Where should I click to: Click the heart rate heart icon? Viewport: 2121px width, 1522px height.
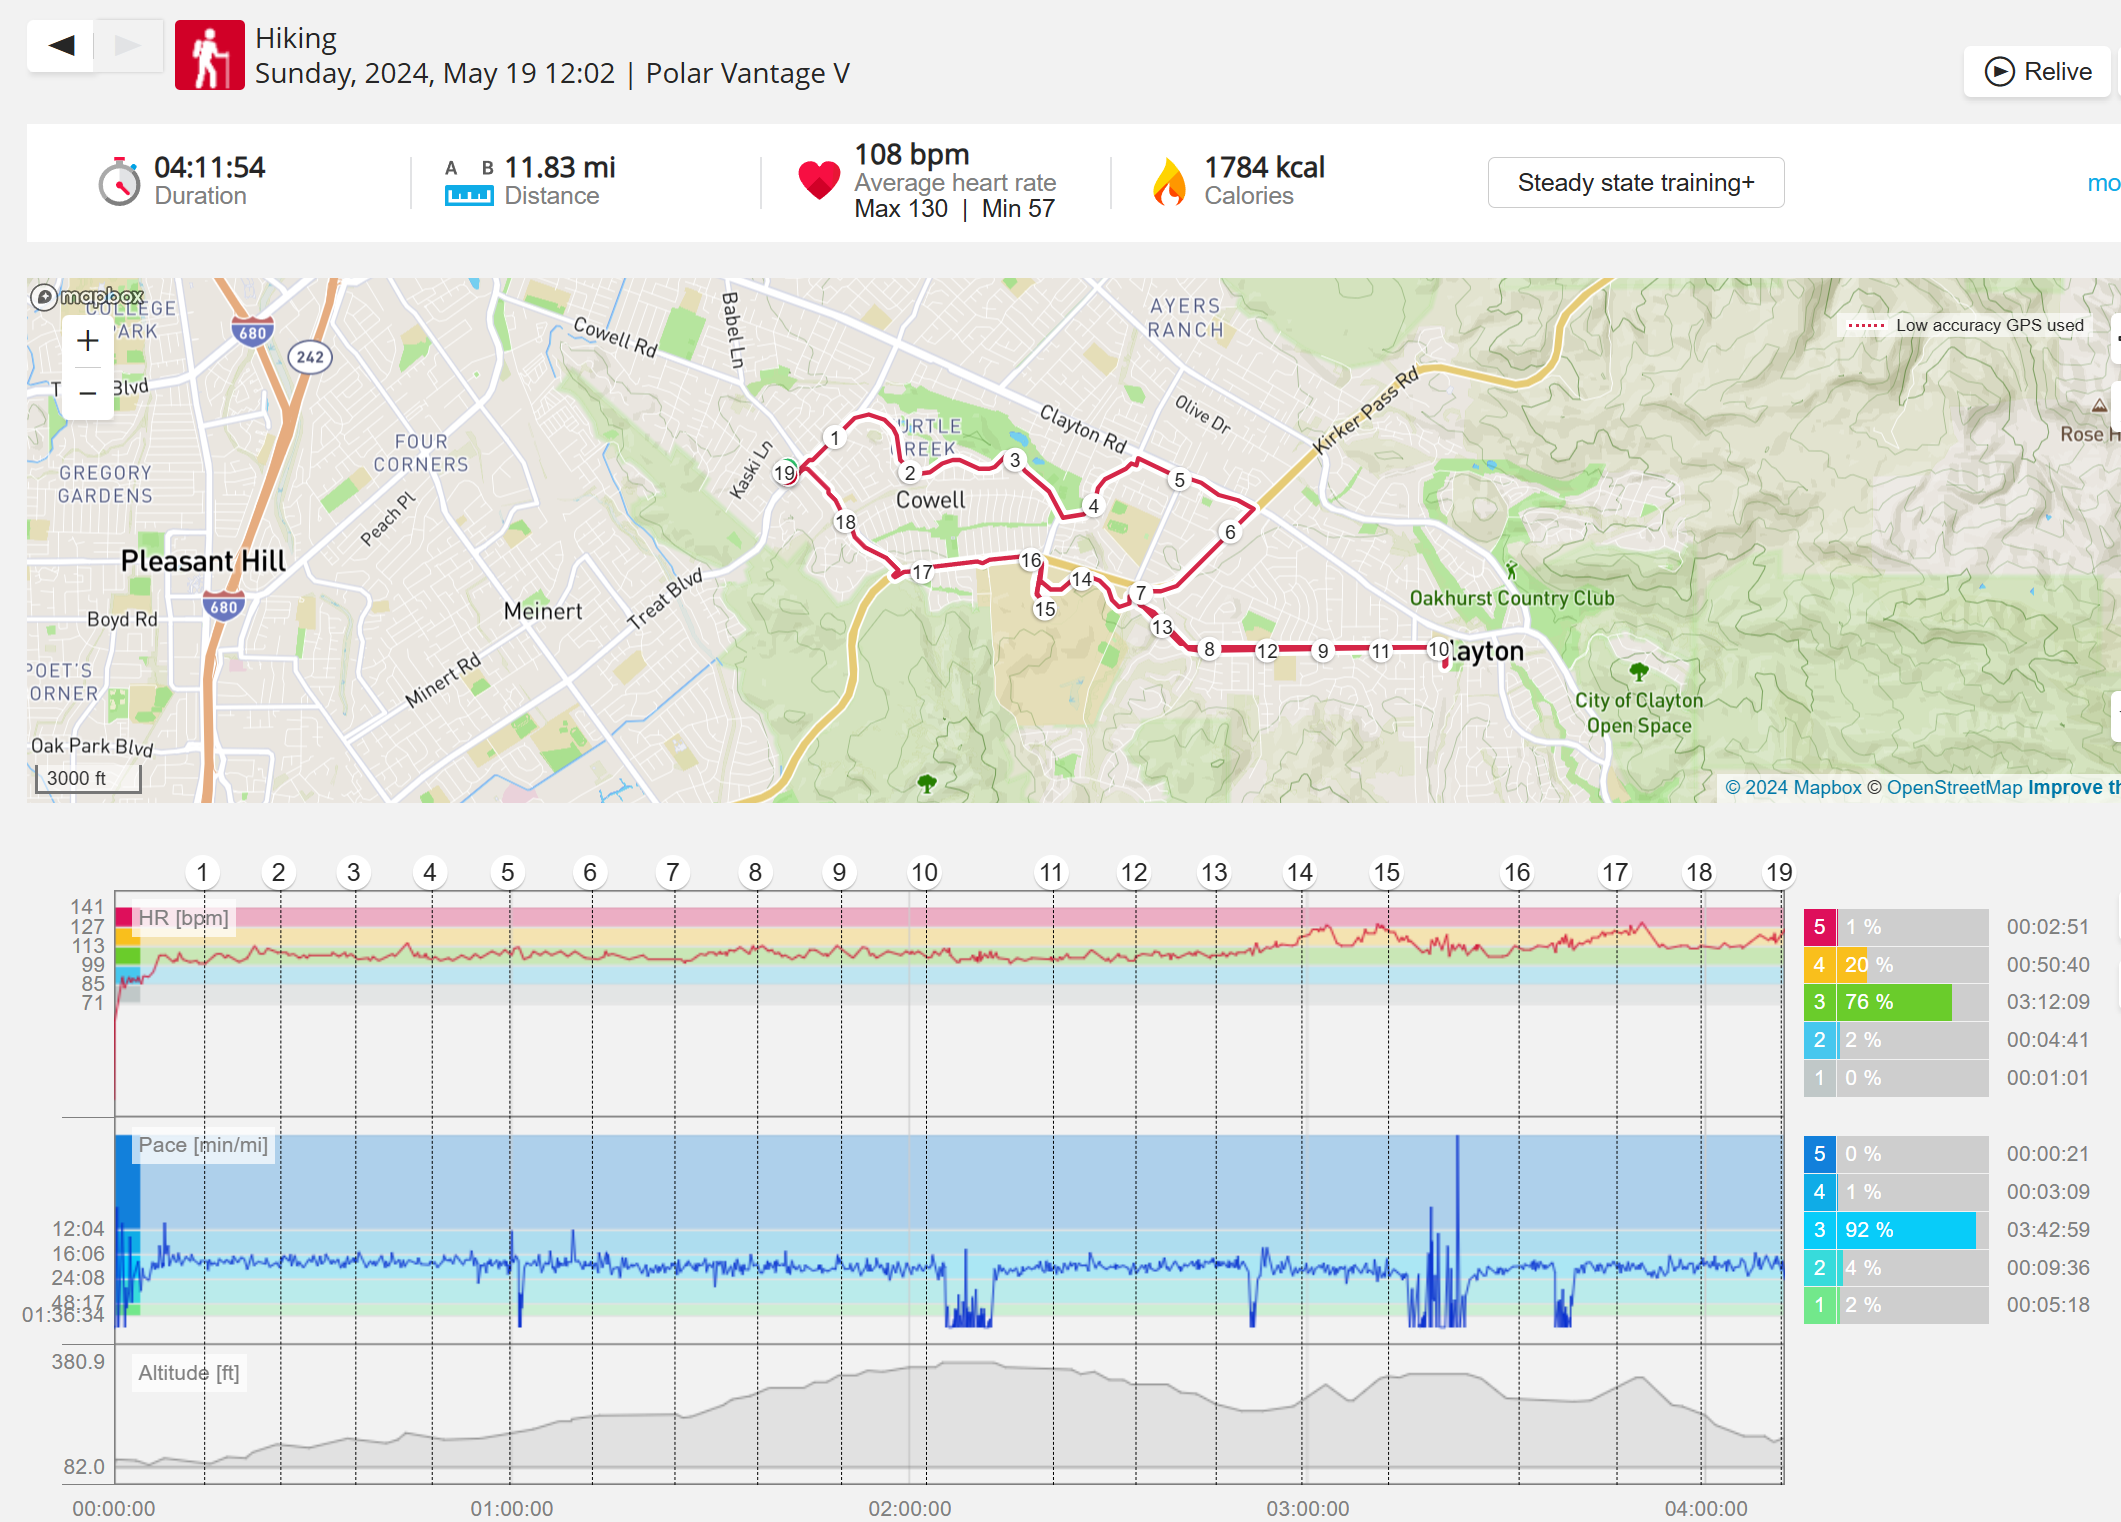point(818,180)
